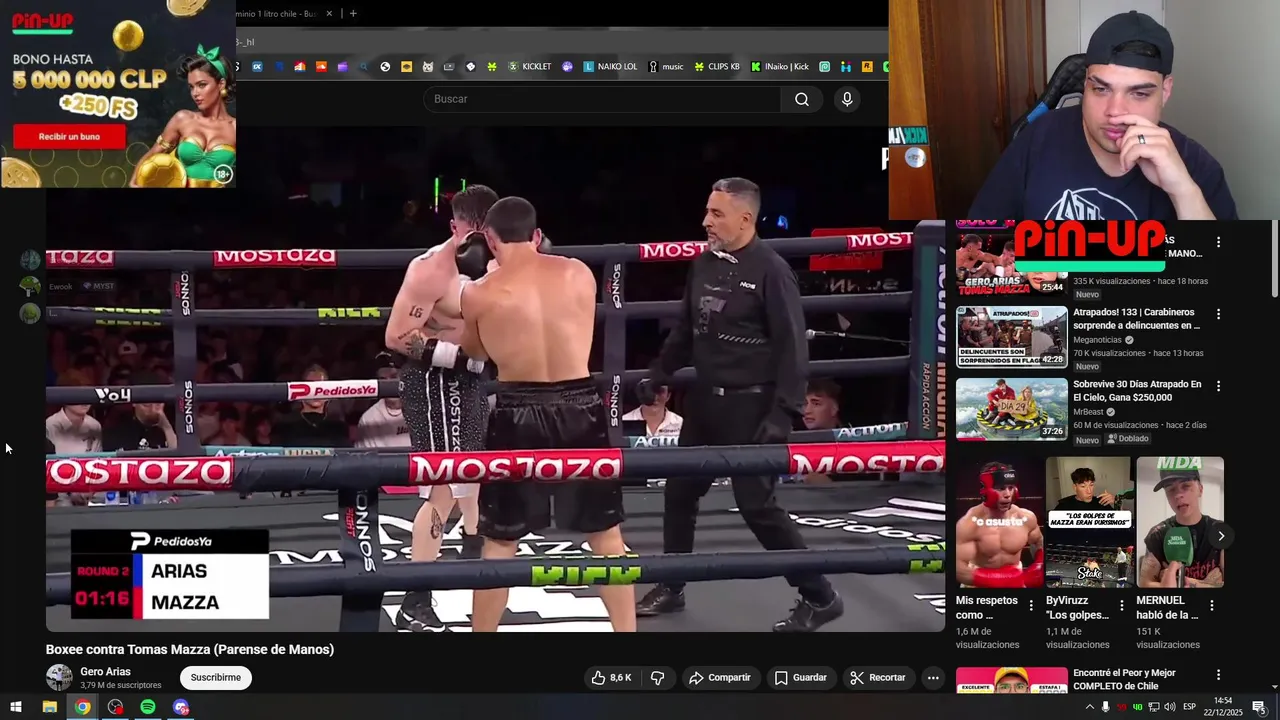Image resolution: width=1280 pixels, height=720 pixels.
Task: Like the video with 8,6 K likes
Action: [611, 678]
